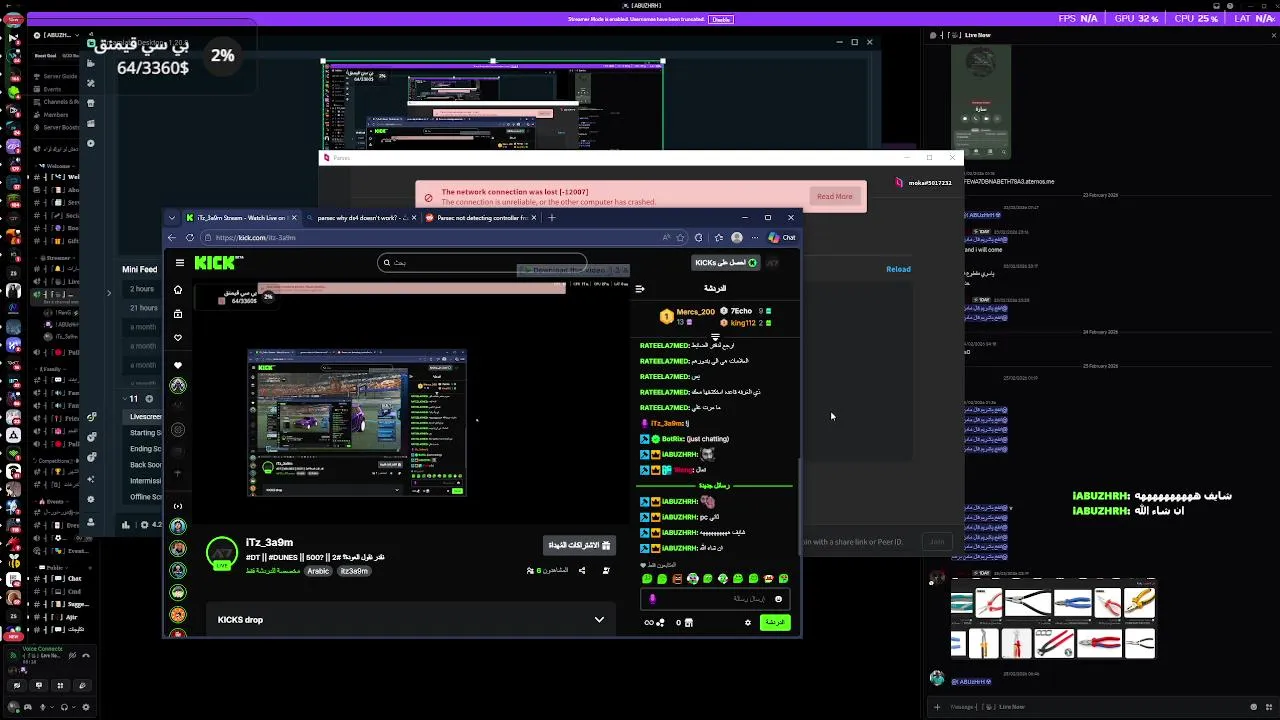Switch to 'Parsec not detecting controller' tab
1280x720 pixels.
click(x=480, y=217)
